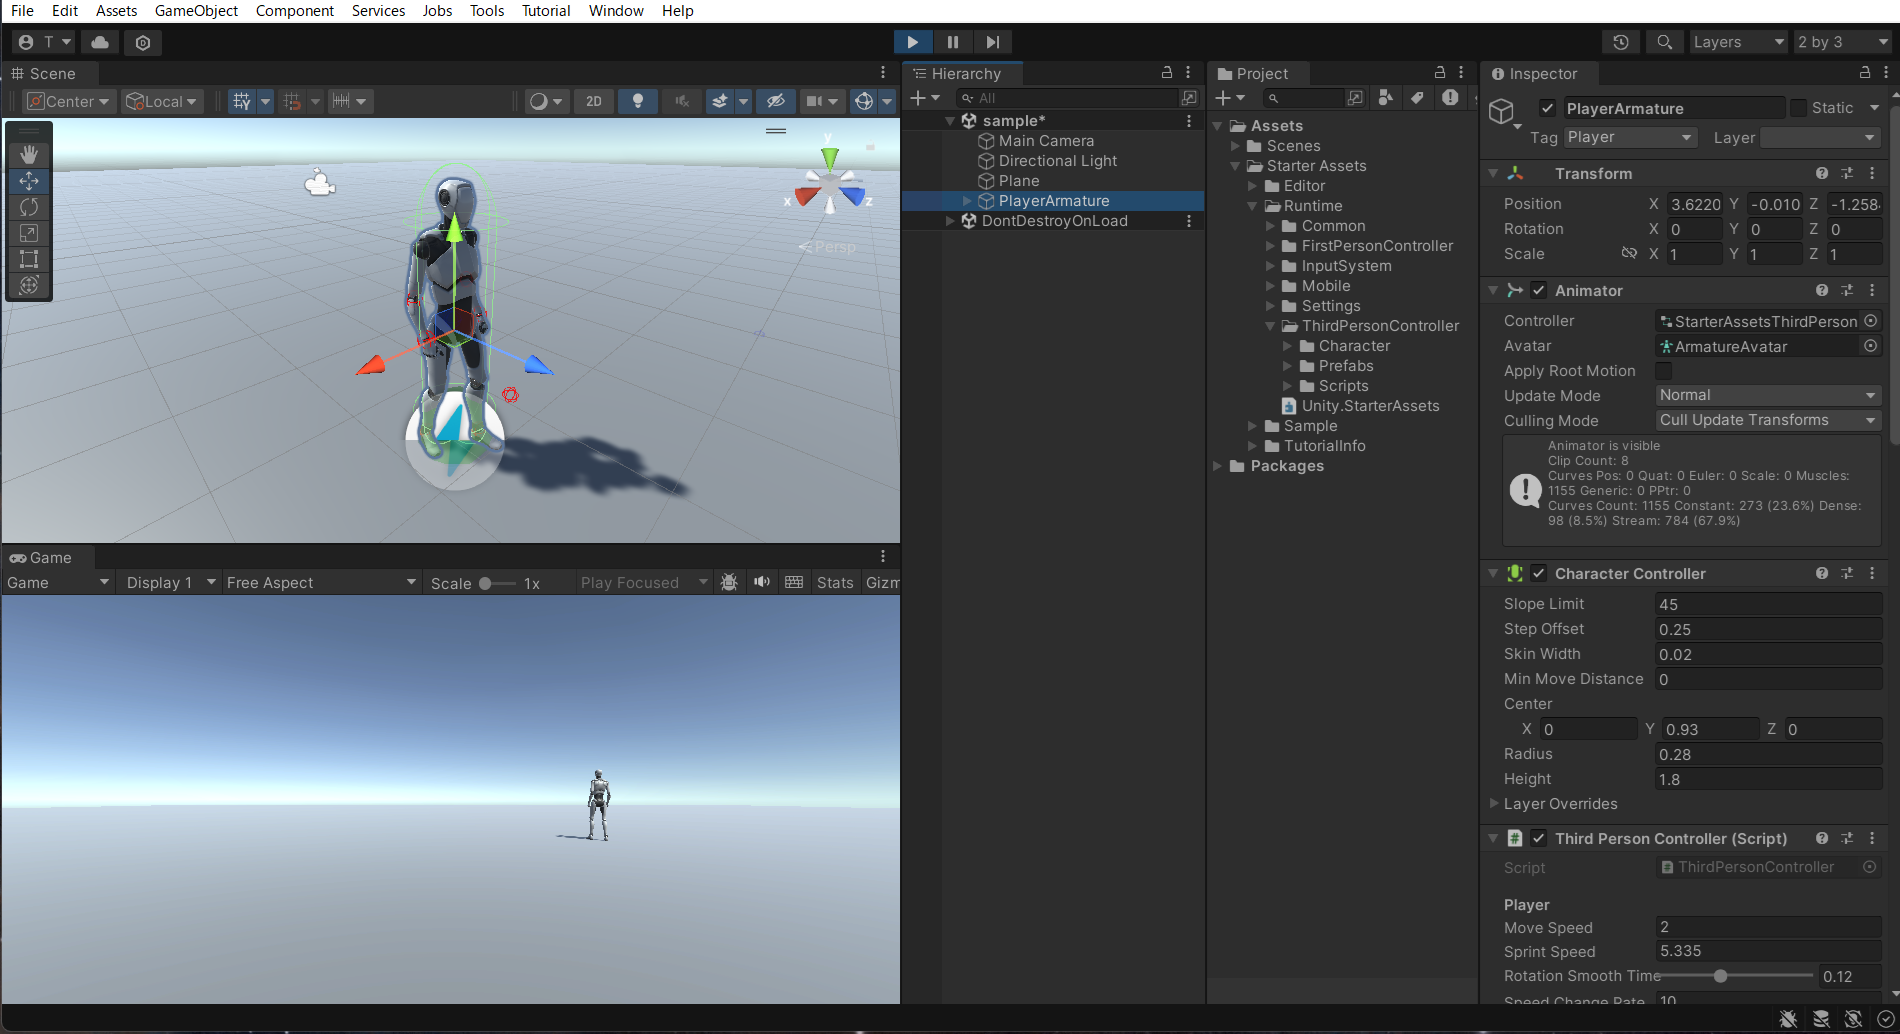Screen dimensions: 1900x1034
Task: Mute audio in the Game view
Action: tap(762, 582)
